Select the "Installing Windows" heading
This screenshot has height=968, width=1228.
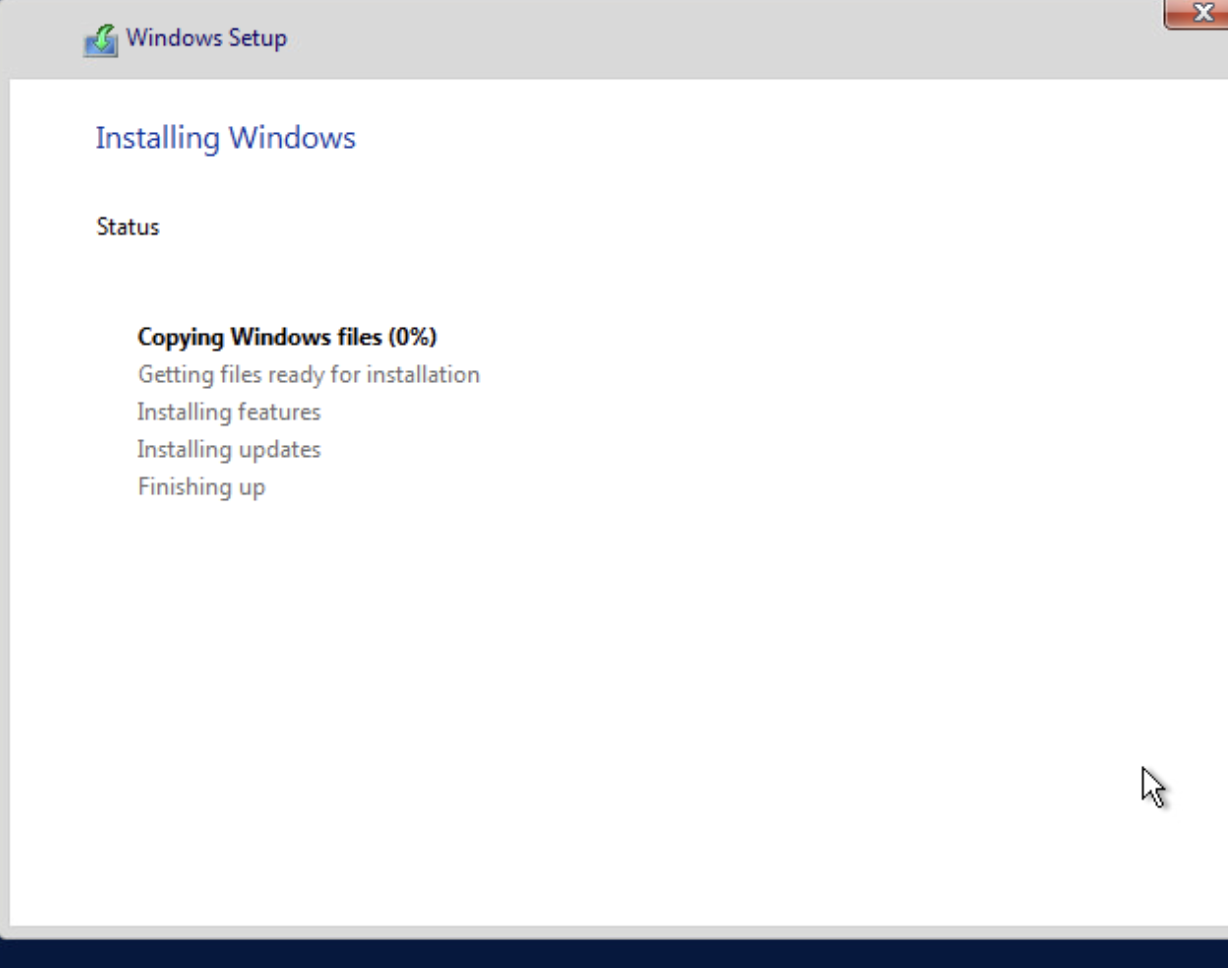coord(225,138)
